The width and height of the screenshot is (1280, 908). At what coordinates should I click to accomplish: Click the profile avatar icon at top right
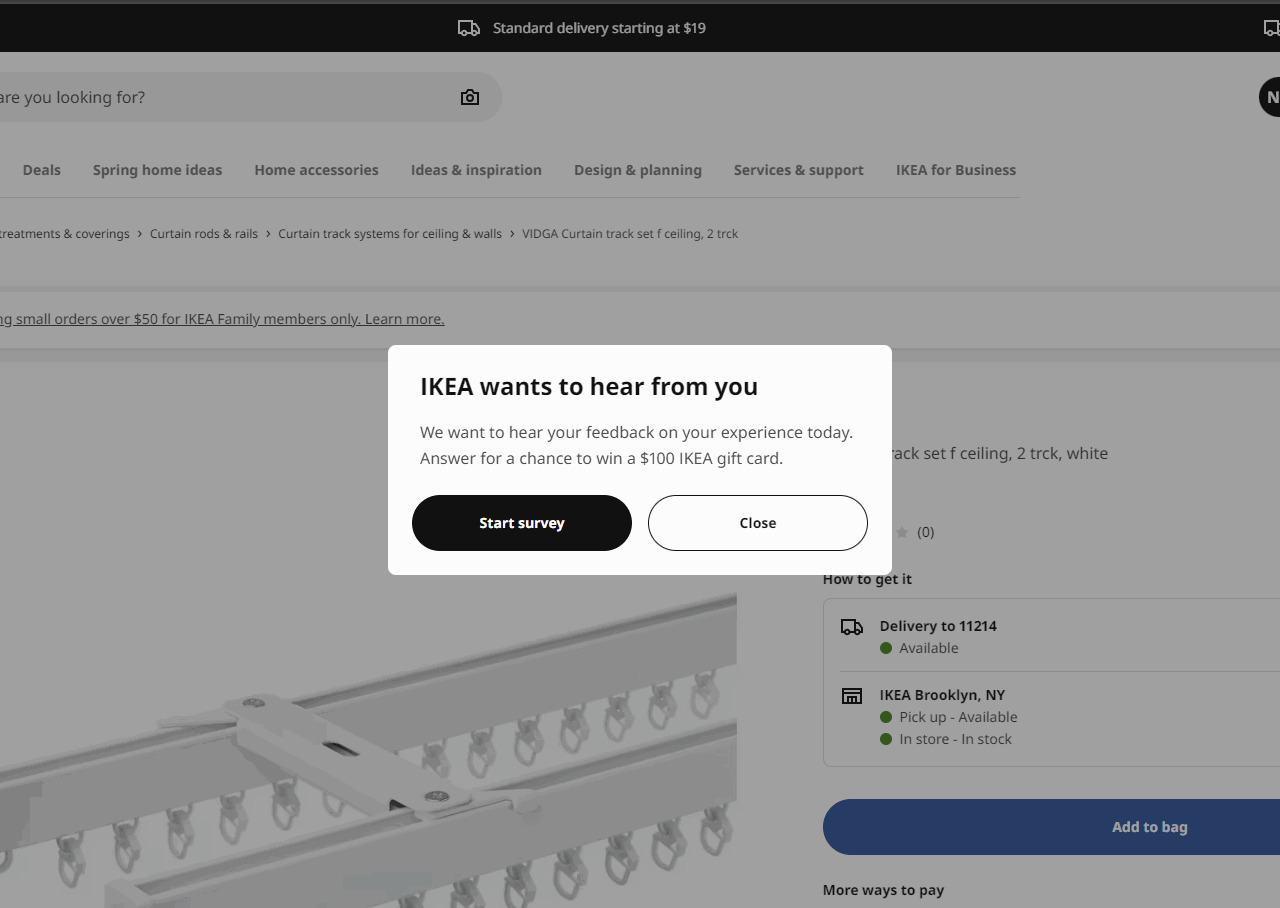1270,97
